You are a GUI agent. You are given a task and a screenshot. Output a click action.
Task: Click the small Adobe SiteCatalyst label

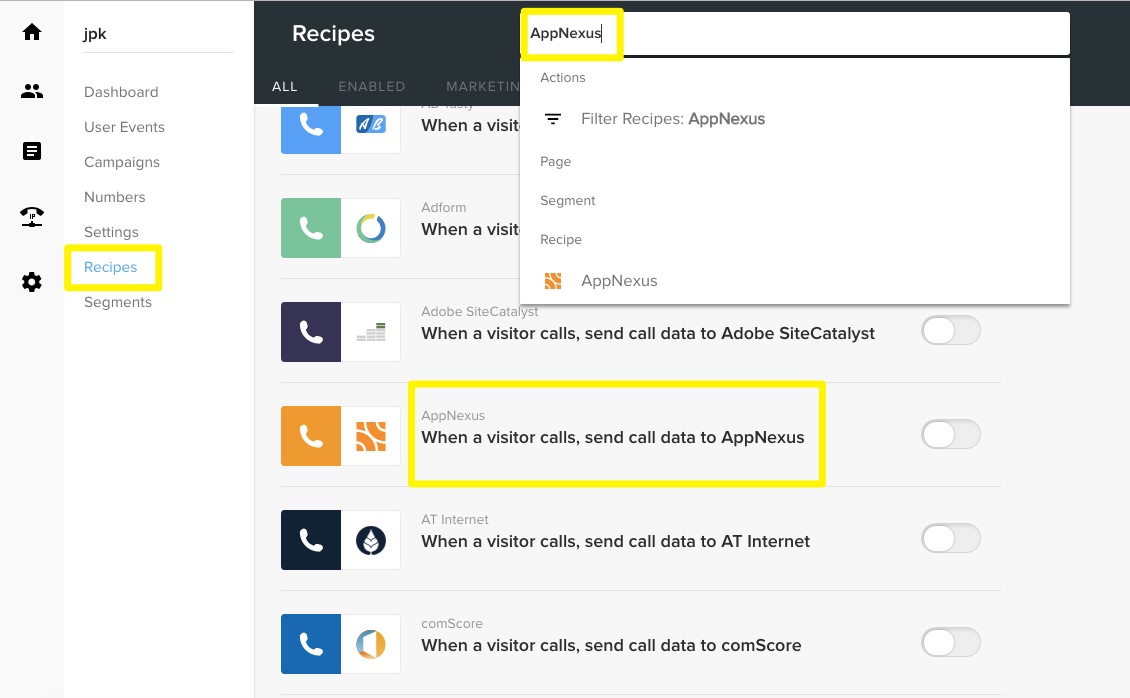pyautogui.click(x=480, y=312)
